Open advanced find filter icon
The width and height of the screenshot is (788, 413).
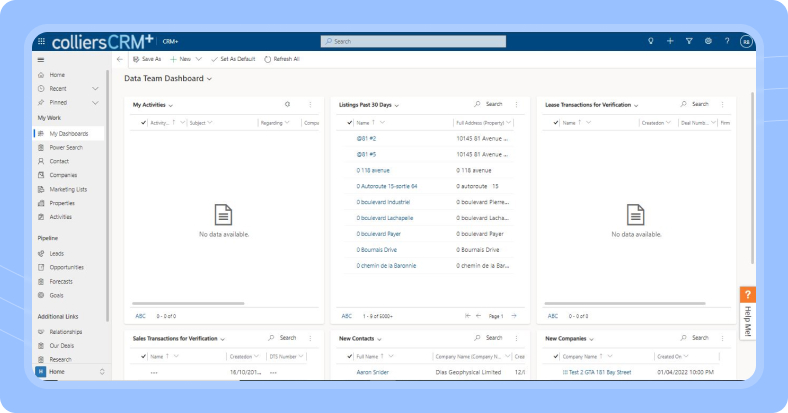click(x=689, y=41)
